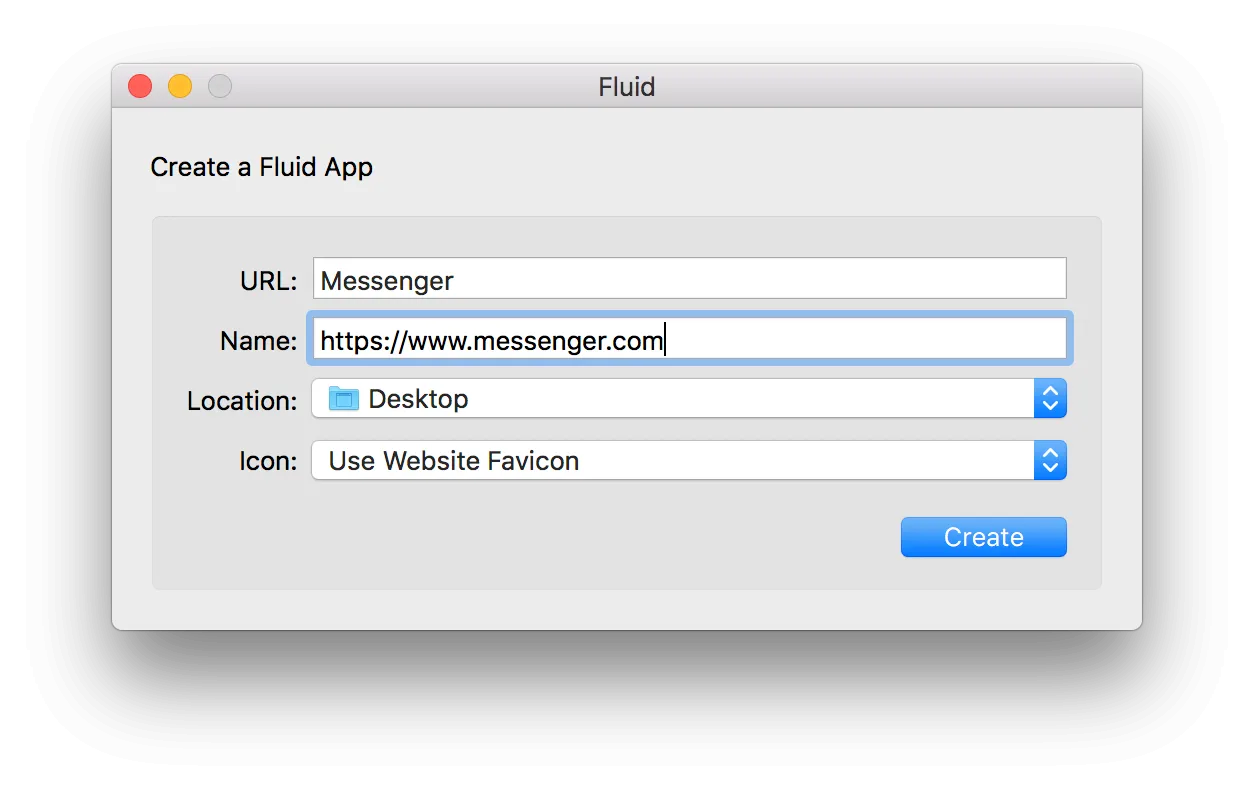
Task: Click the grayed-out zoom window button
Action: (x=220, y=87)
